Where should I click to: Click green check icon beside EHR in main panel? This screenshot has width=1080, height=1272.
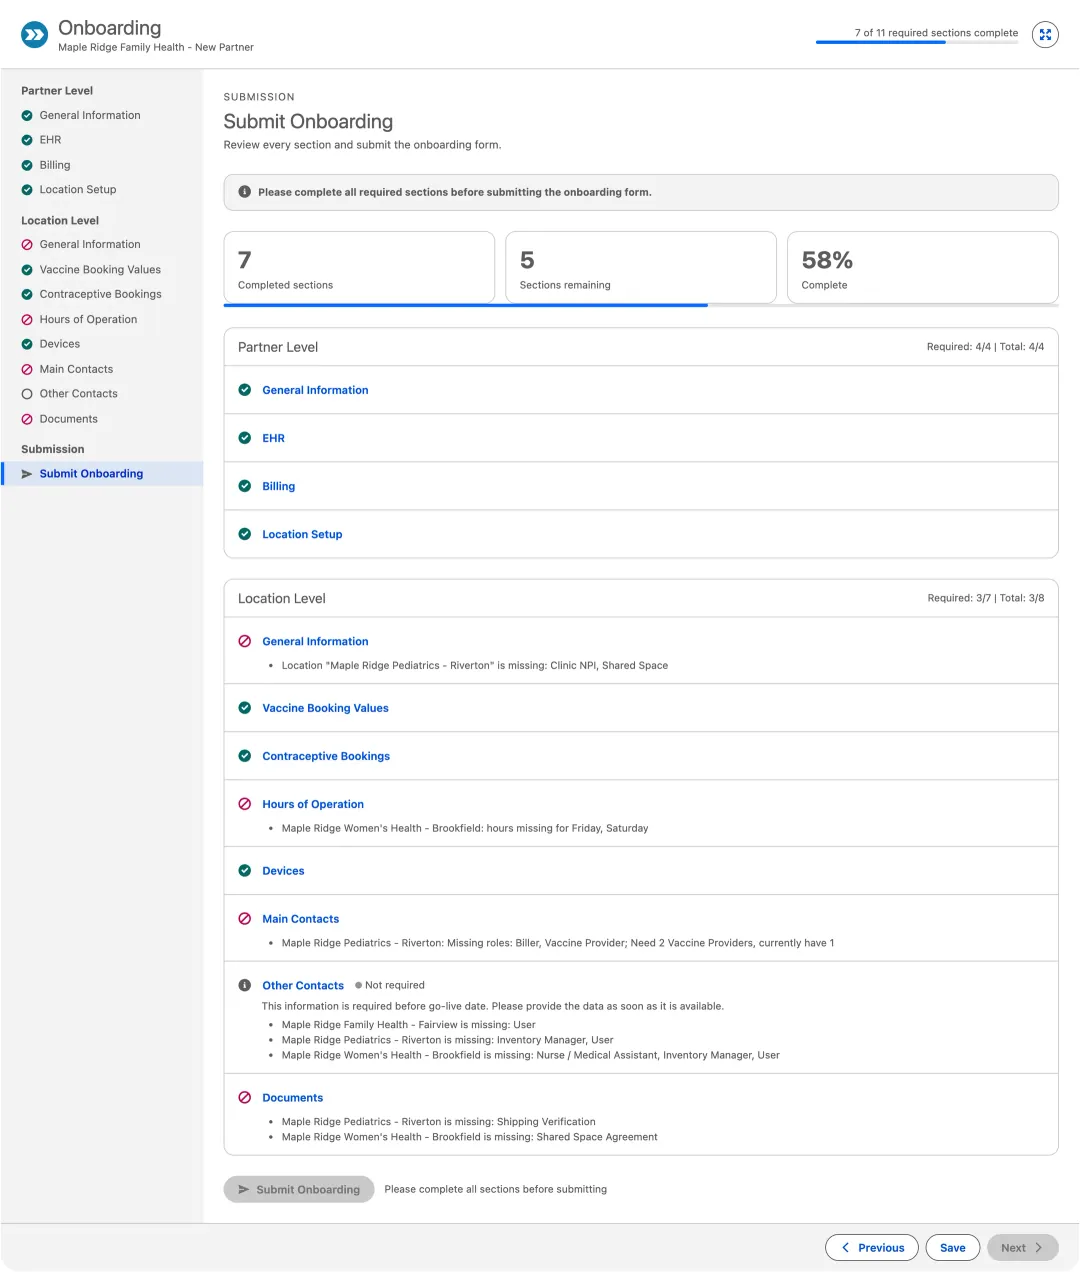click(x=245, y=438)
